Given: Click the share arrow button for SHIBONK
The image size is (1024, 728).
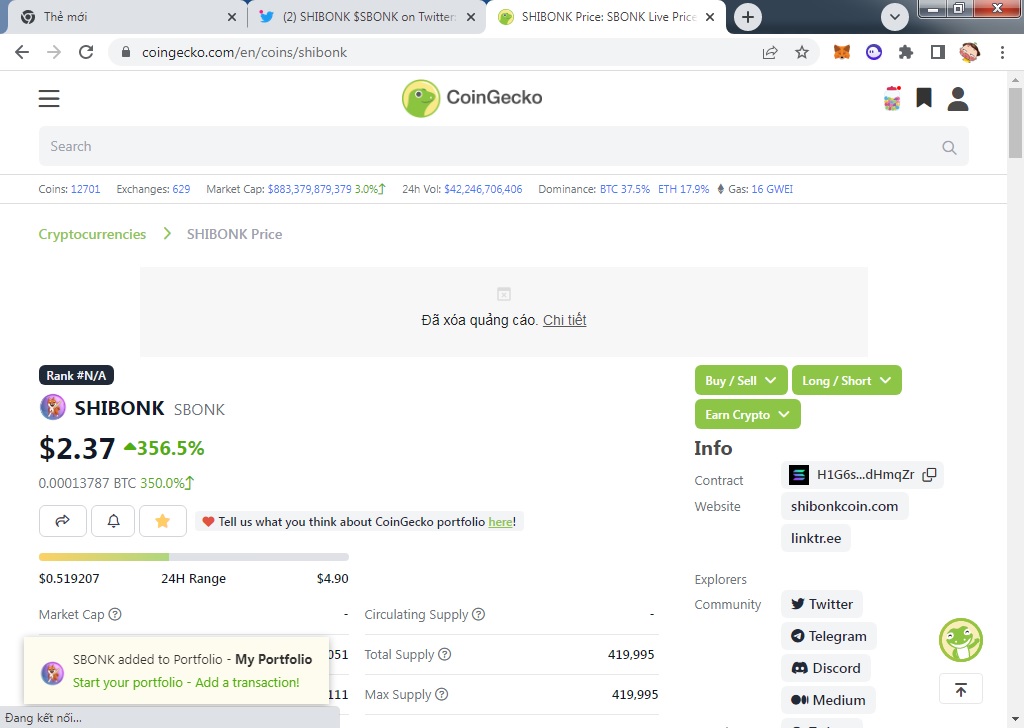Looking at the screenshot, I should click(63, 521).
